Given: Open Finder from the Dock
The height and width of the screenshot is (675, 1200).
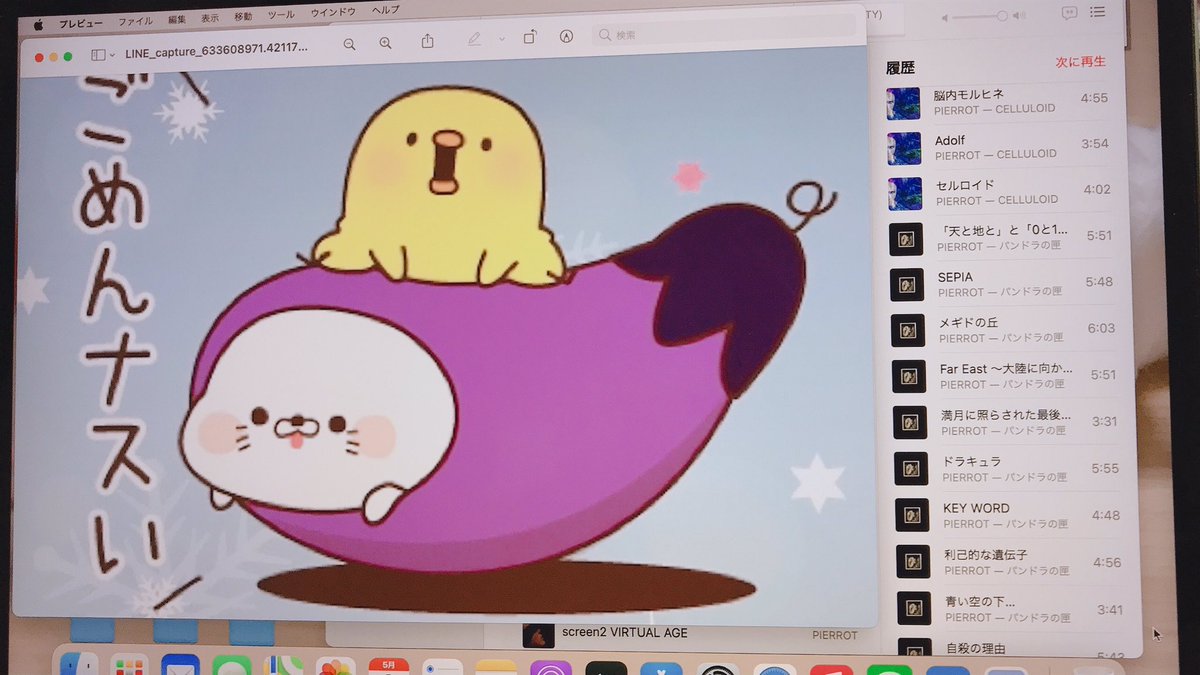Looking at the screenshot, I should point(78,665).
